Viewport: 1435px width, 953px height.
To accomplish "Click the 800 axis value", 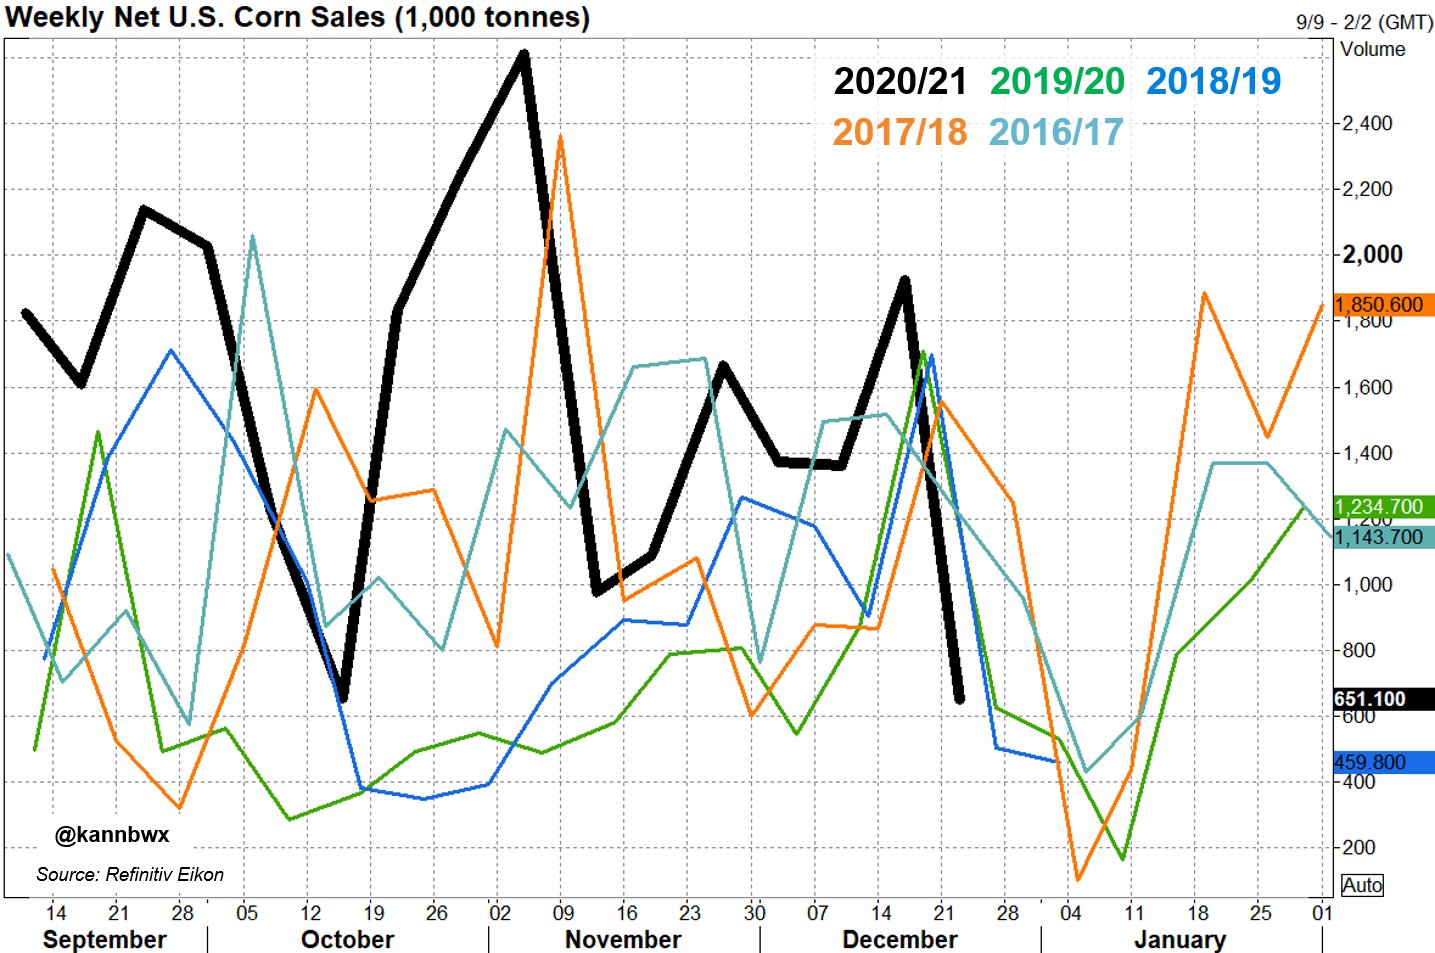I will click(x=1359, y=650).
